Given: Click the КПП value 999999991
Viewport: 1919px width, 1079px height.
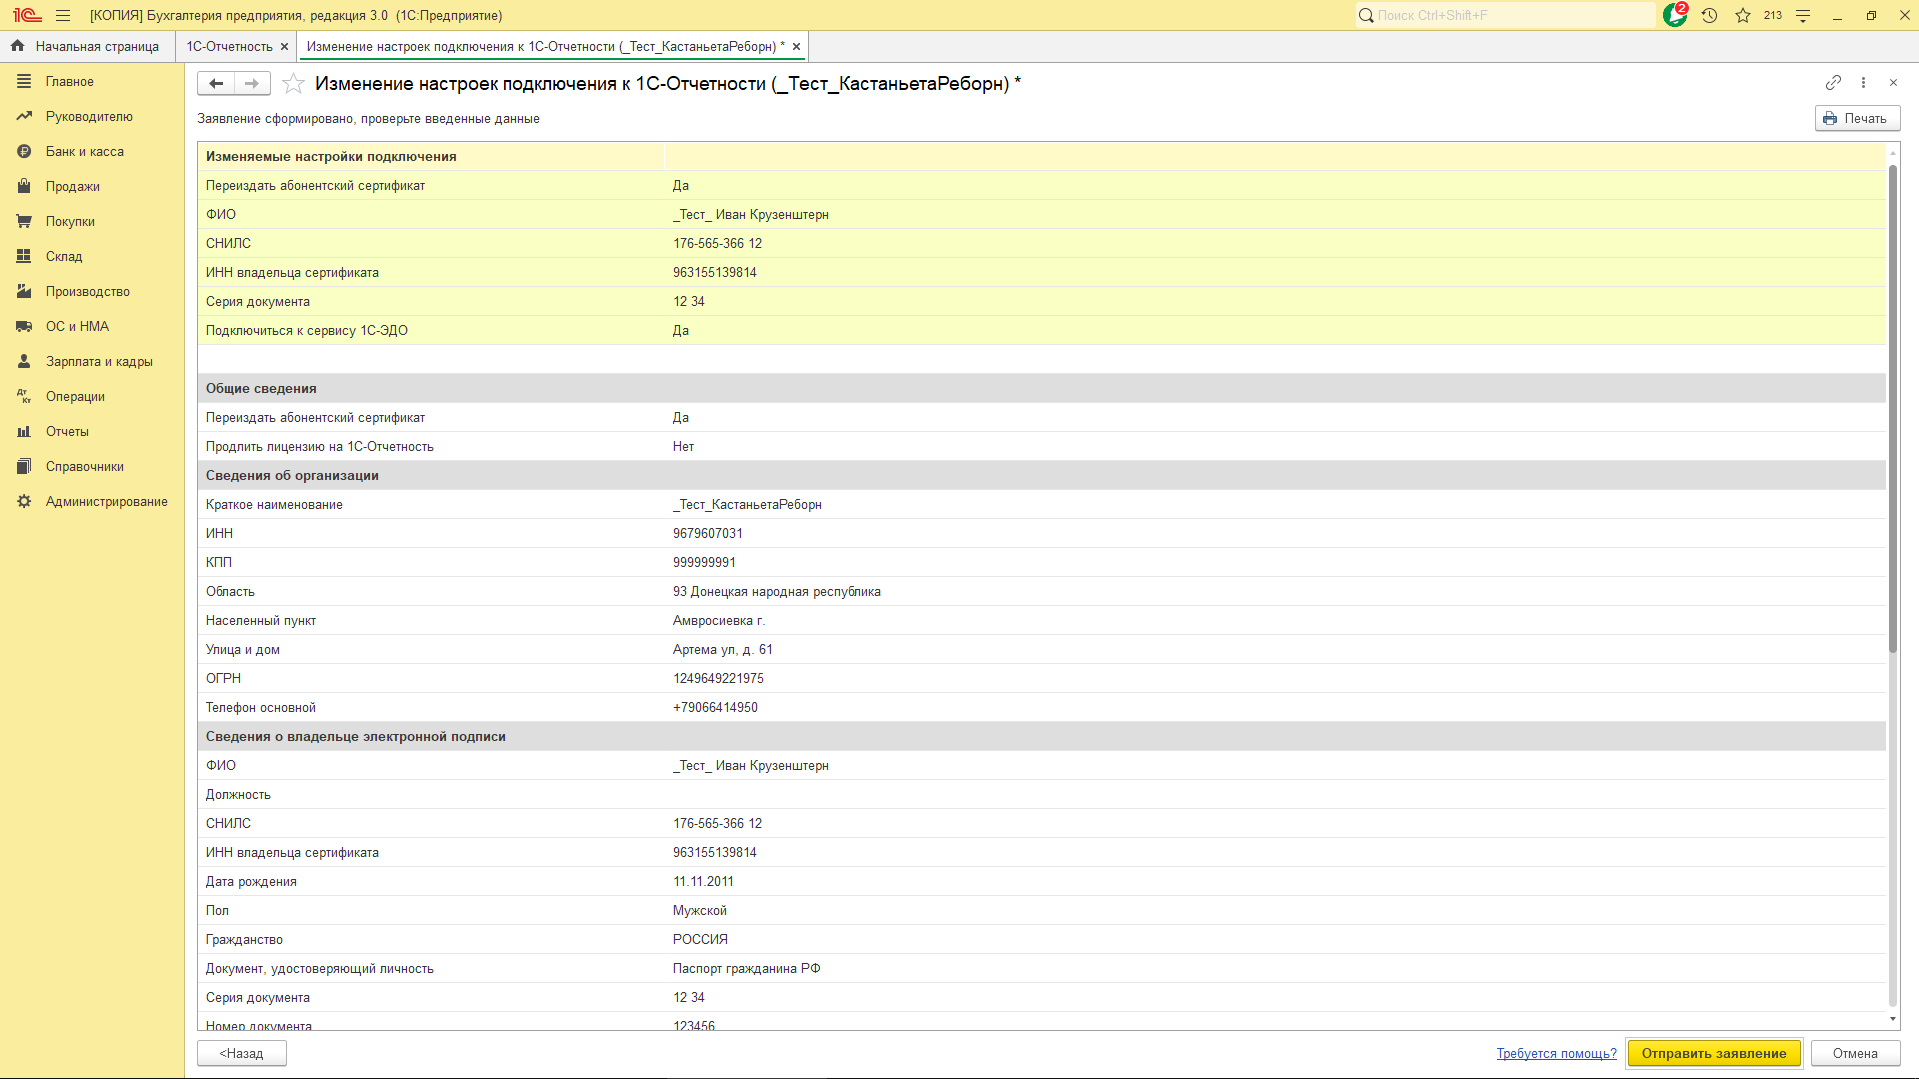Looking at the screenshot, I should [x=704, y=562].
